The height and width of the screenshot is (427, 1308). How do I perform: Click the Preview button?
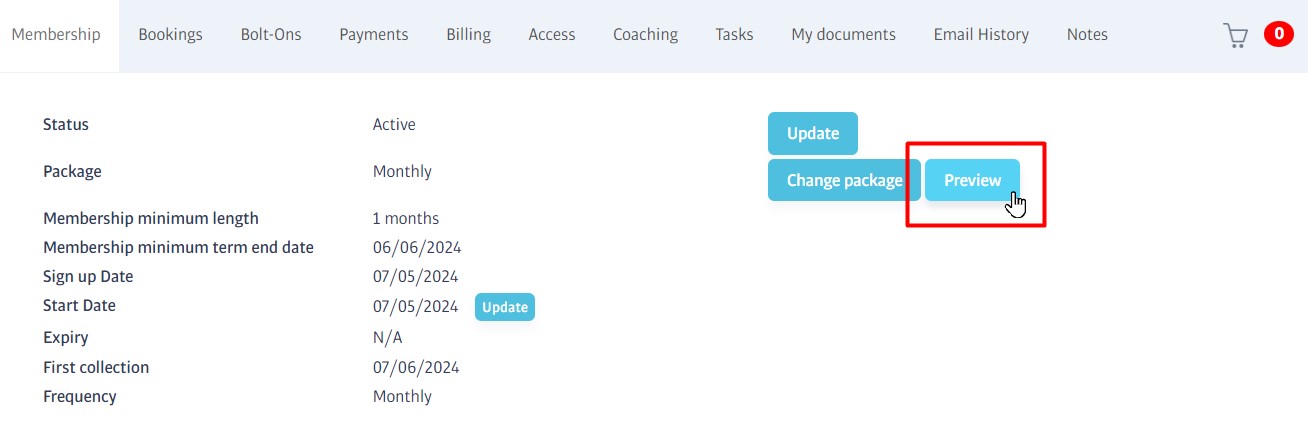972,181
